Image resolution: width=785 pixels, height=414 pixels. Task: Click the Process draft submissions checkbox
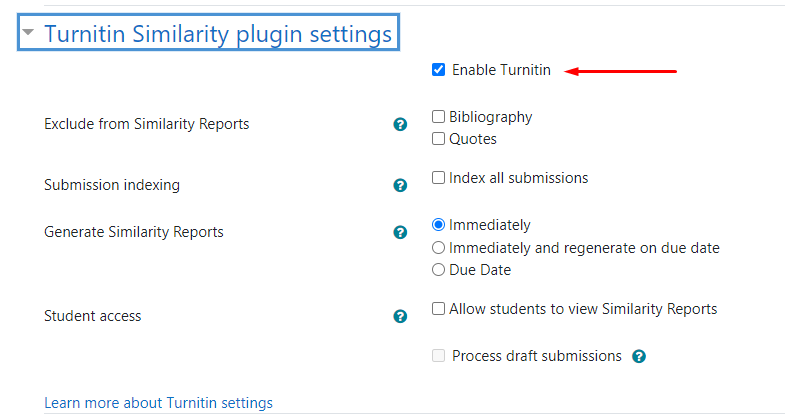click(439, 356)
